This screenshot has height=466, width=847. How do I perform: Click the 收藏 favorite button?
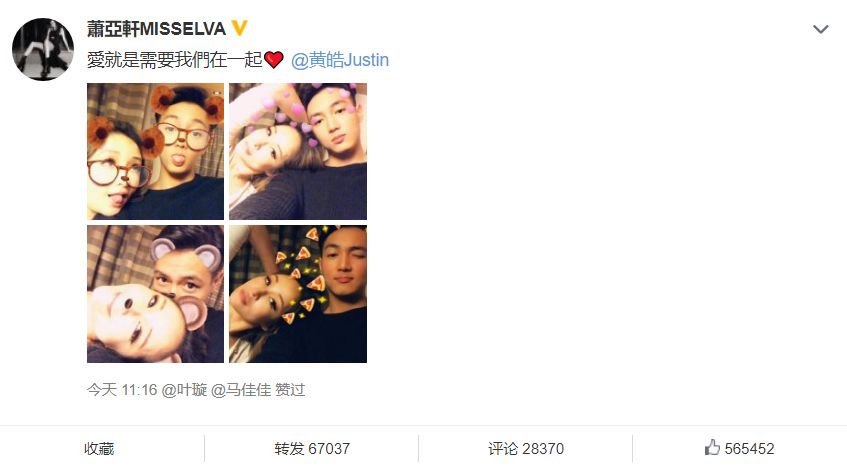99,448
